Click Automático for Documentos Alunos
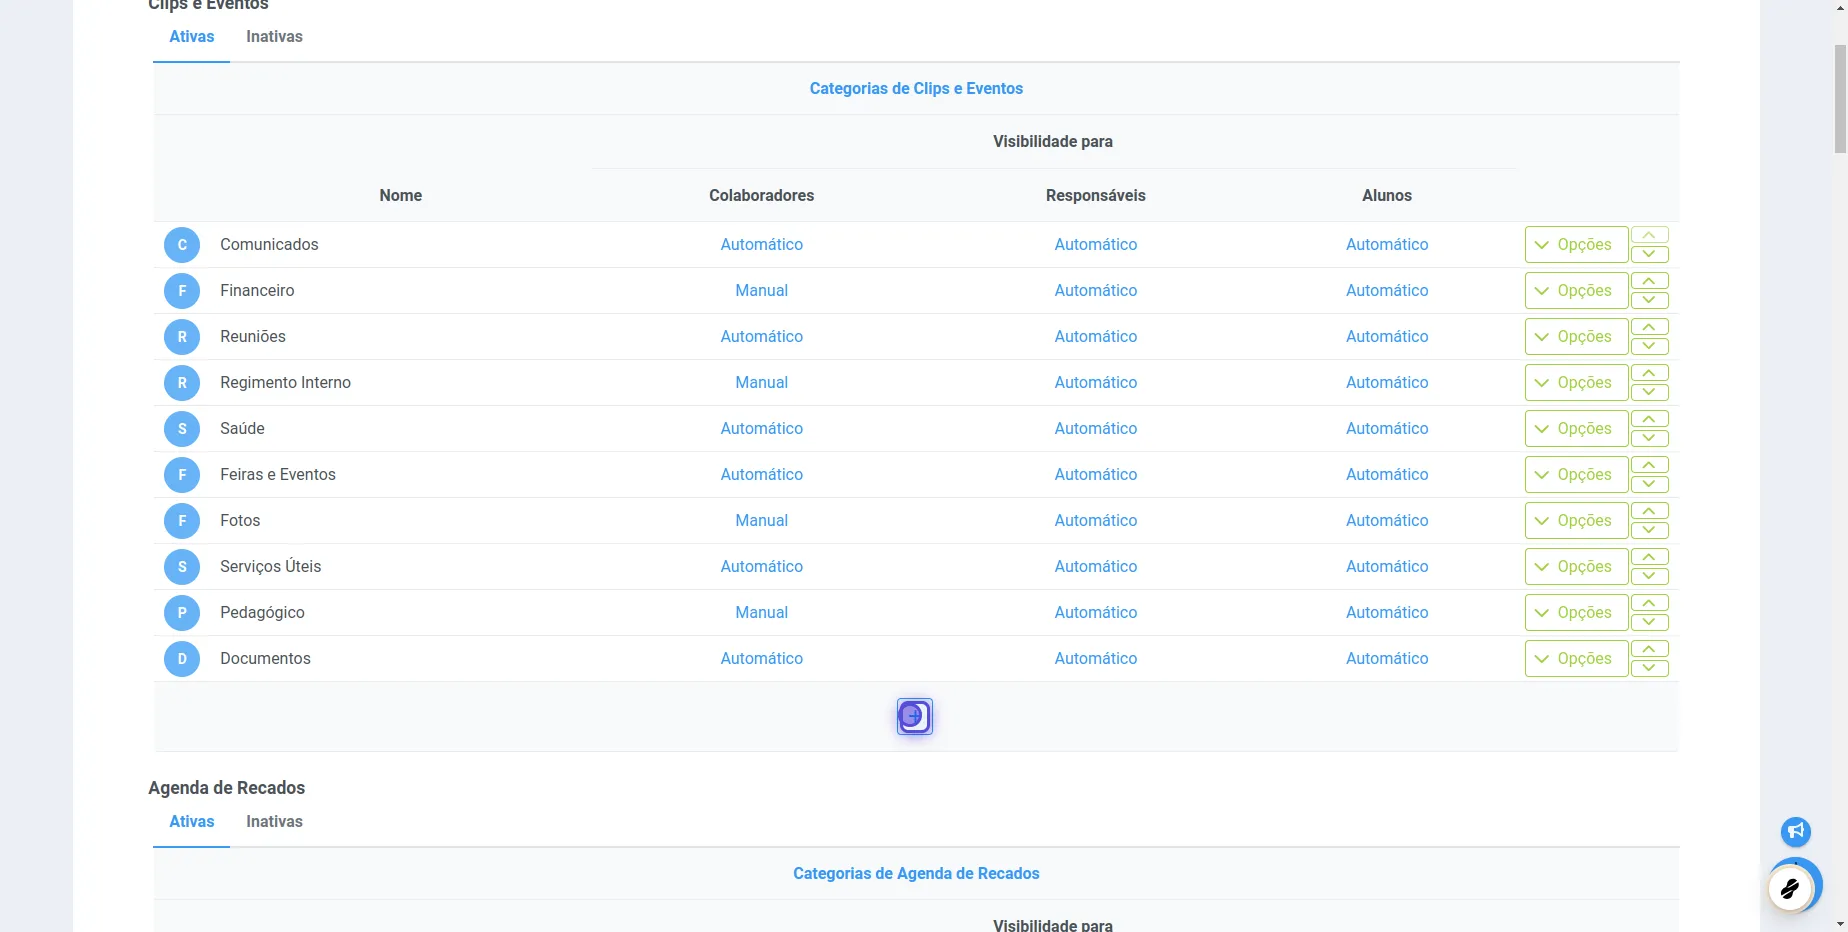The width and height of the screenshot is (1848, 932). point(1387,659)
